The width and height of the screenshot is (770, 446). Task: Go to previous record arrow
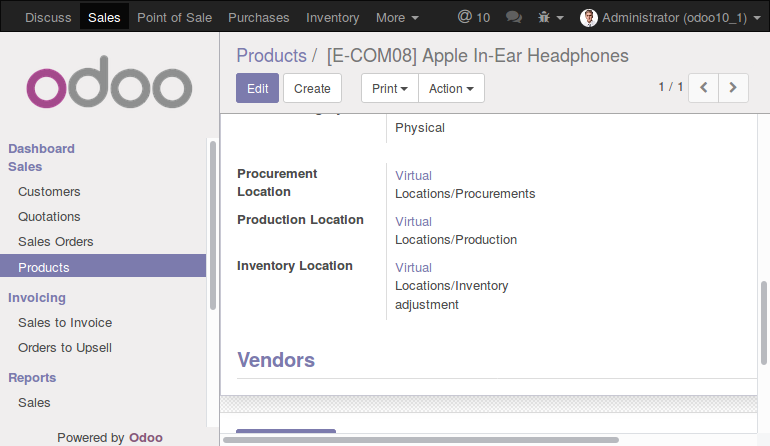pos(703,88)
